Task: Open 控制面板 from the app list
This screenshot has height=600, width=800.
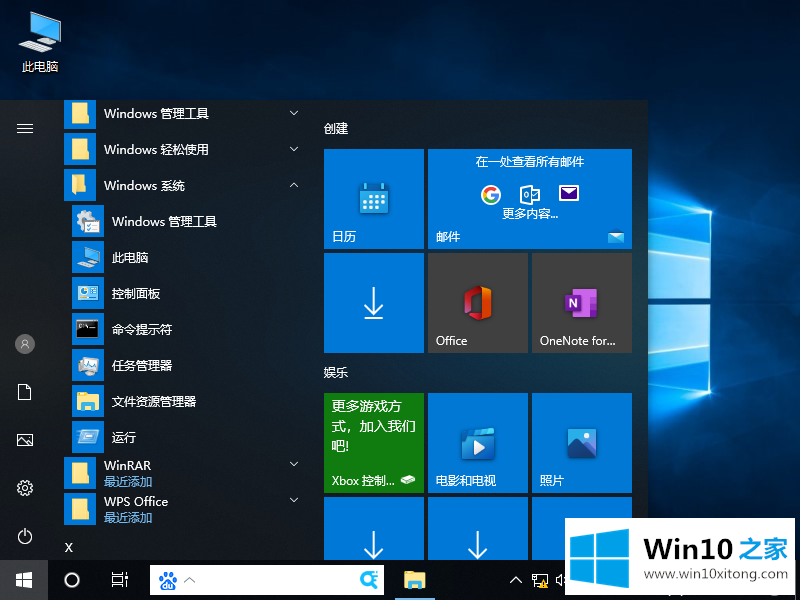Action: (184, 293)
